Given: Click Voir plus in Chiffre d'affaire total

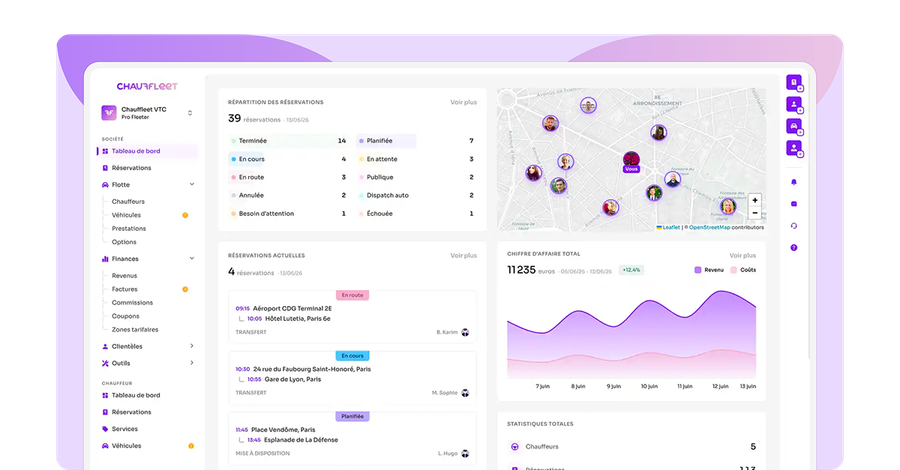Looking at the screenshot, I should (x=743, y=255).
